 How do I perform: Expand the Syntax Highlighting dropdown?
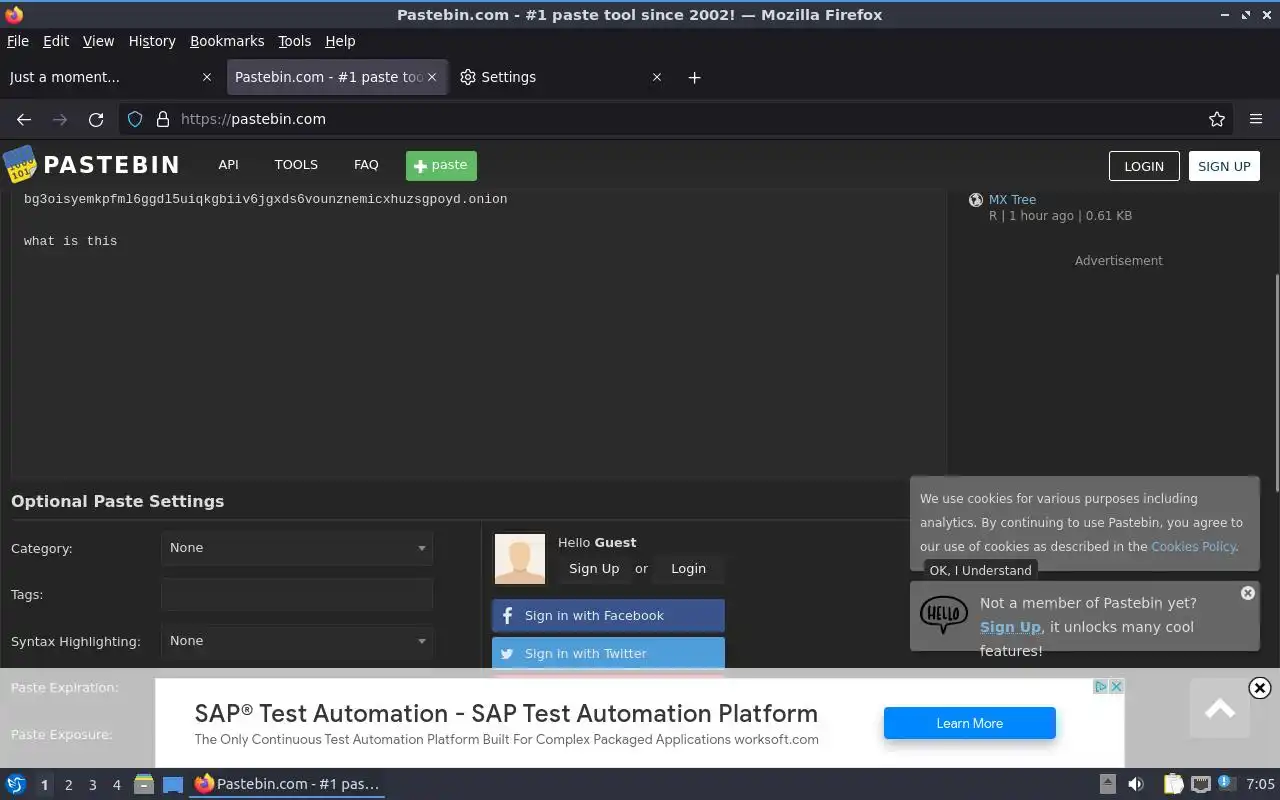coord(297,641)
